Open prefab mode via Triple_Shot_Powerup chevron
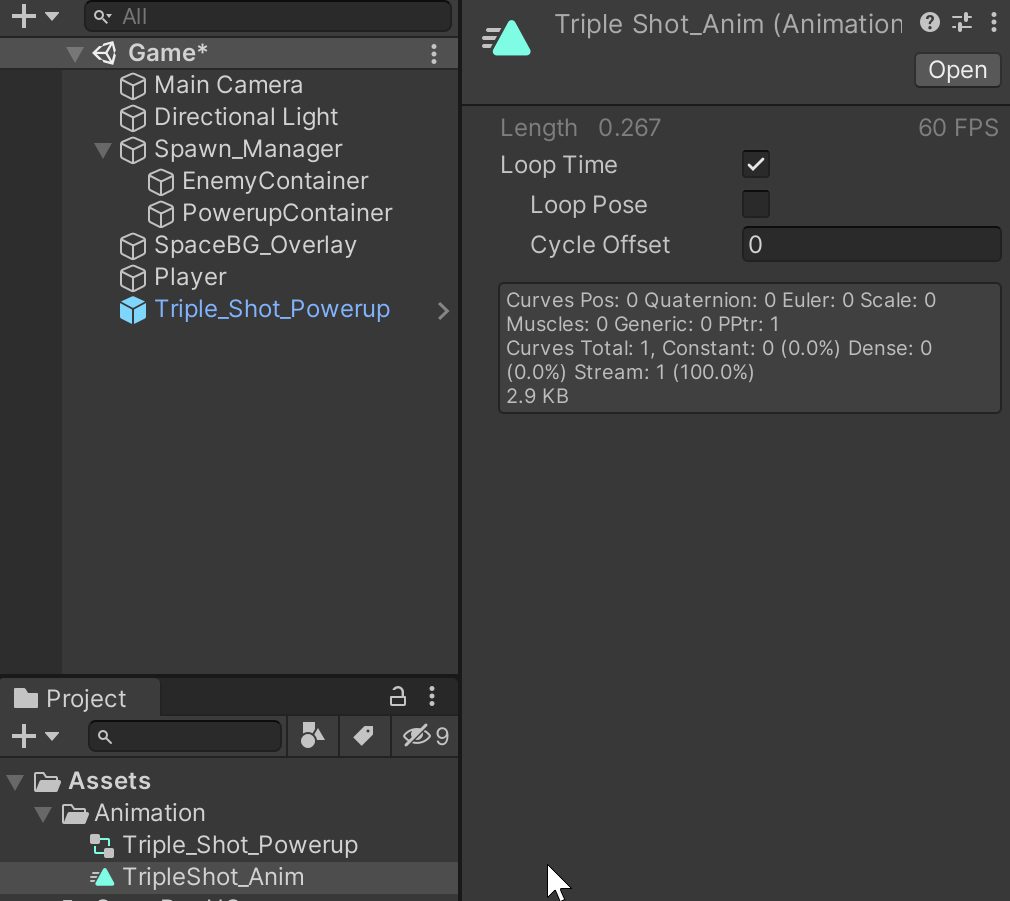Image resolution: width=1010 pixels, height=901 pixels. coord(443,311)
